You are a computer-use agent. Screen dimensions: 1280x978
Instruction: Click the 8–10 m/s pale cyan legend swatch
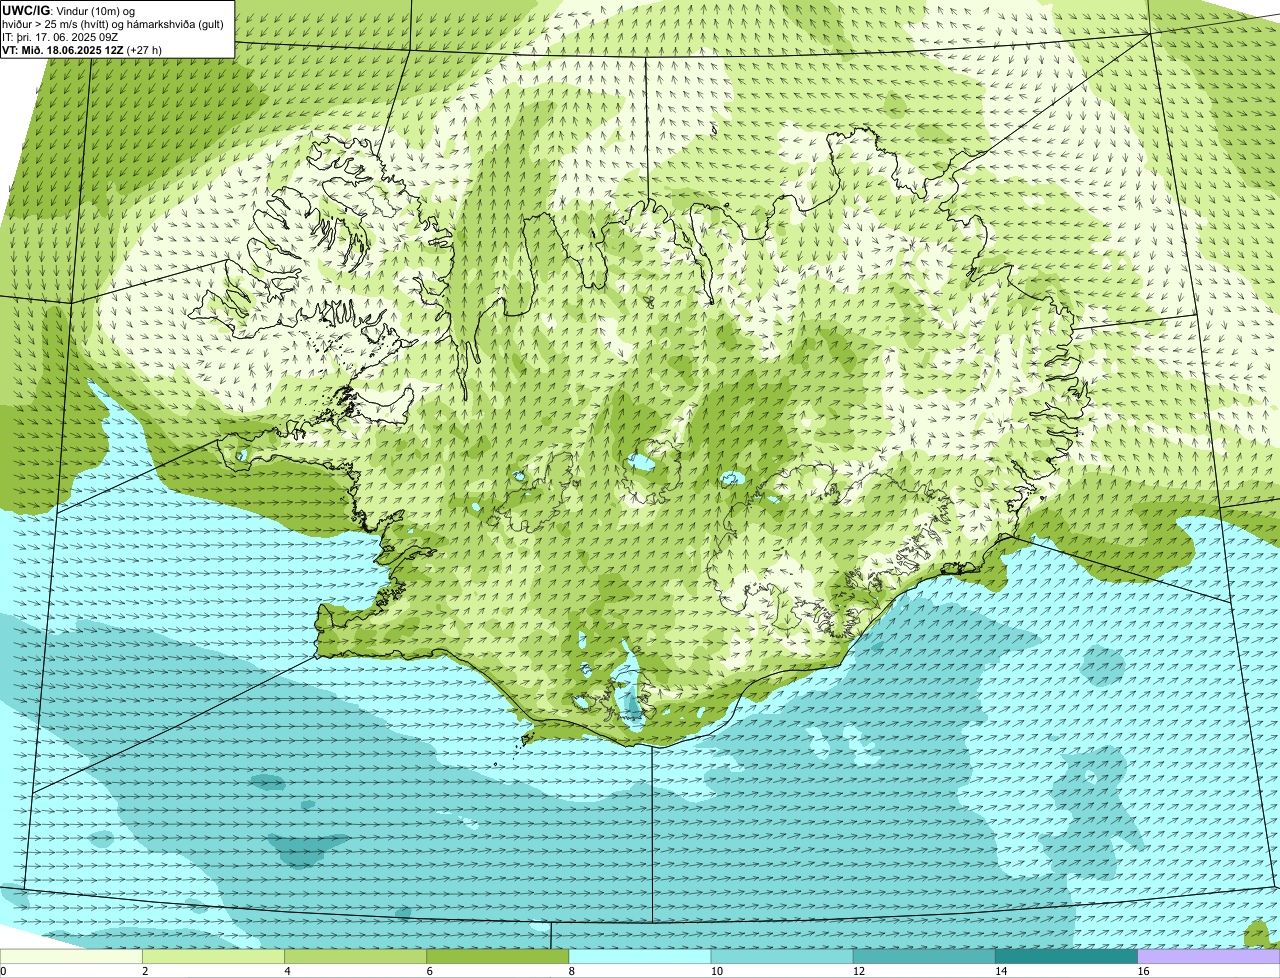(640, 957)
